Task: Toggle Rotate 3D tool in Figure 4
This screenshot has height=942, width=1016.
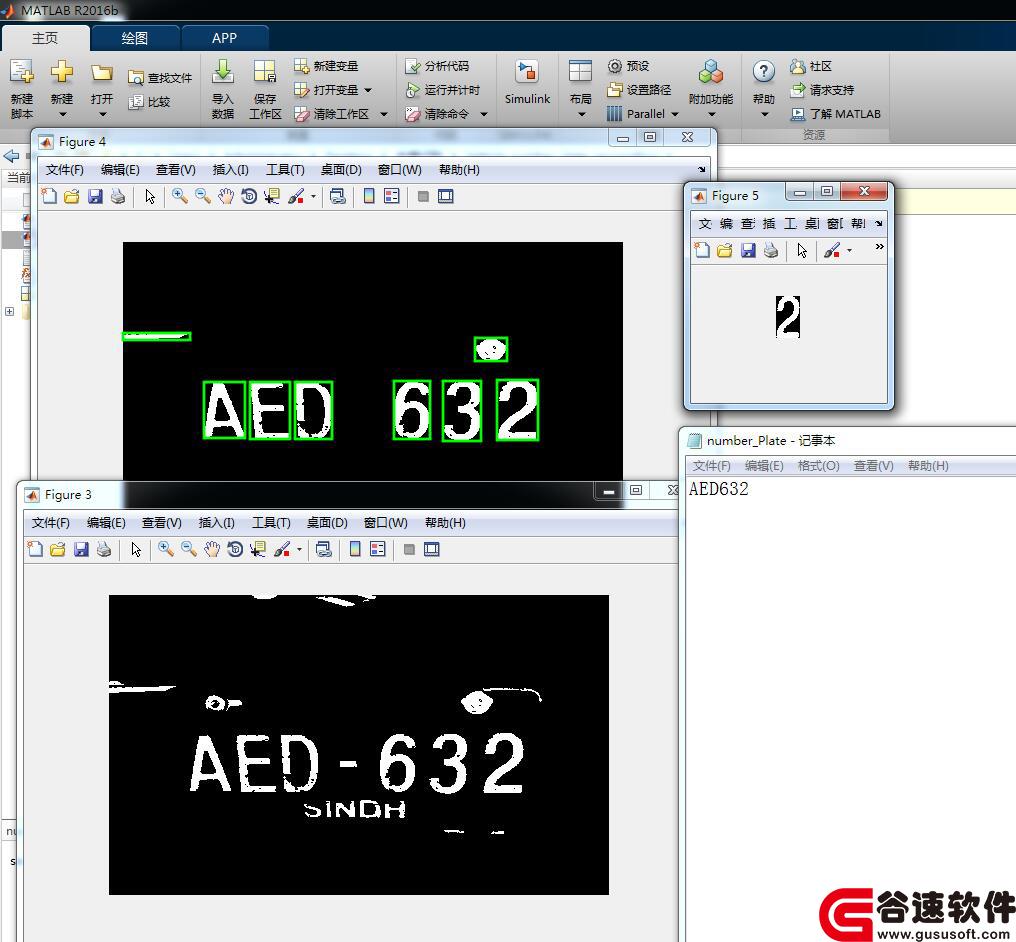Action: pyautogui.click(x=249, y=196)
